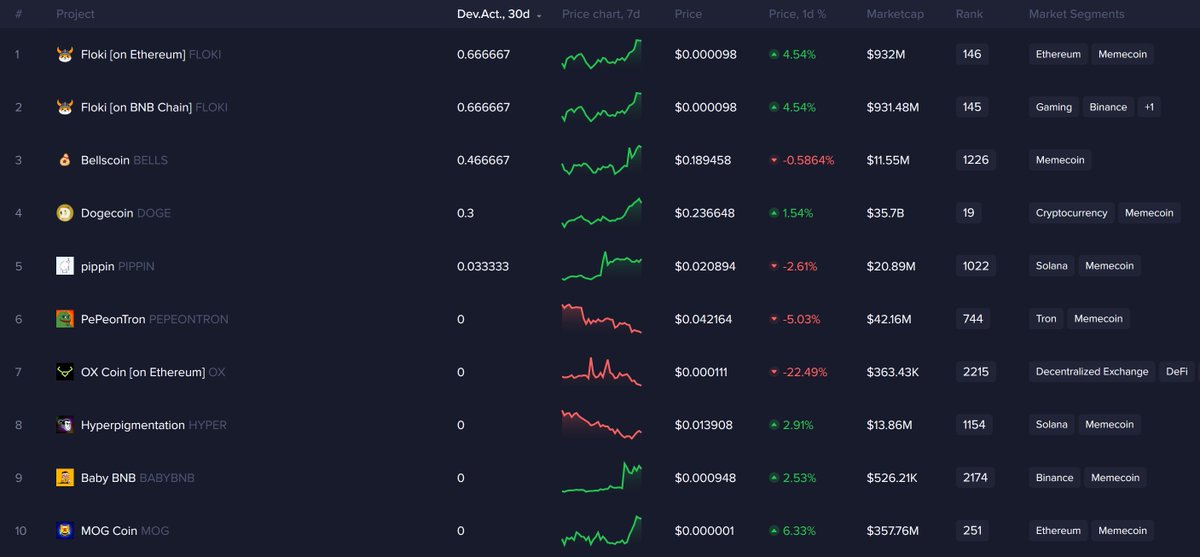
Task: Click Memecoin tag in Floki Ethereum row
Action: point(1123,54)
